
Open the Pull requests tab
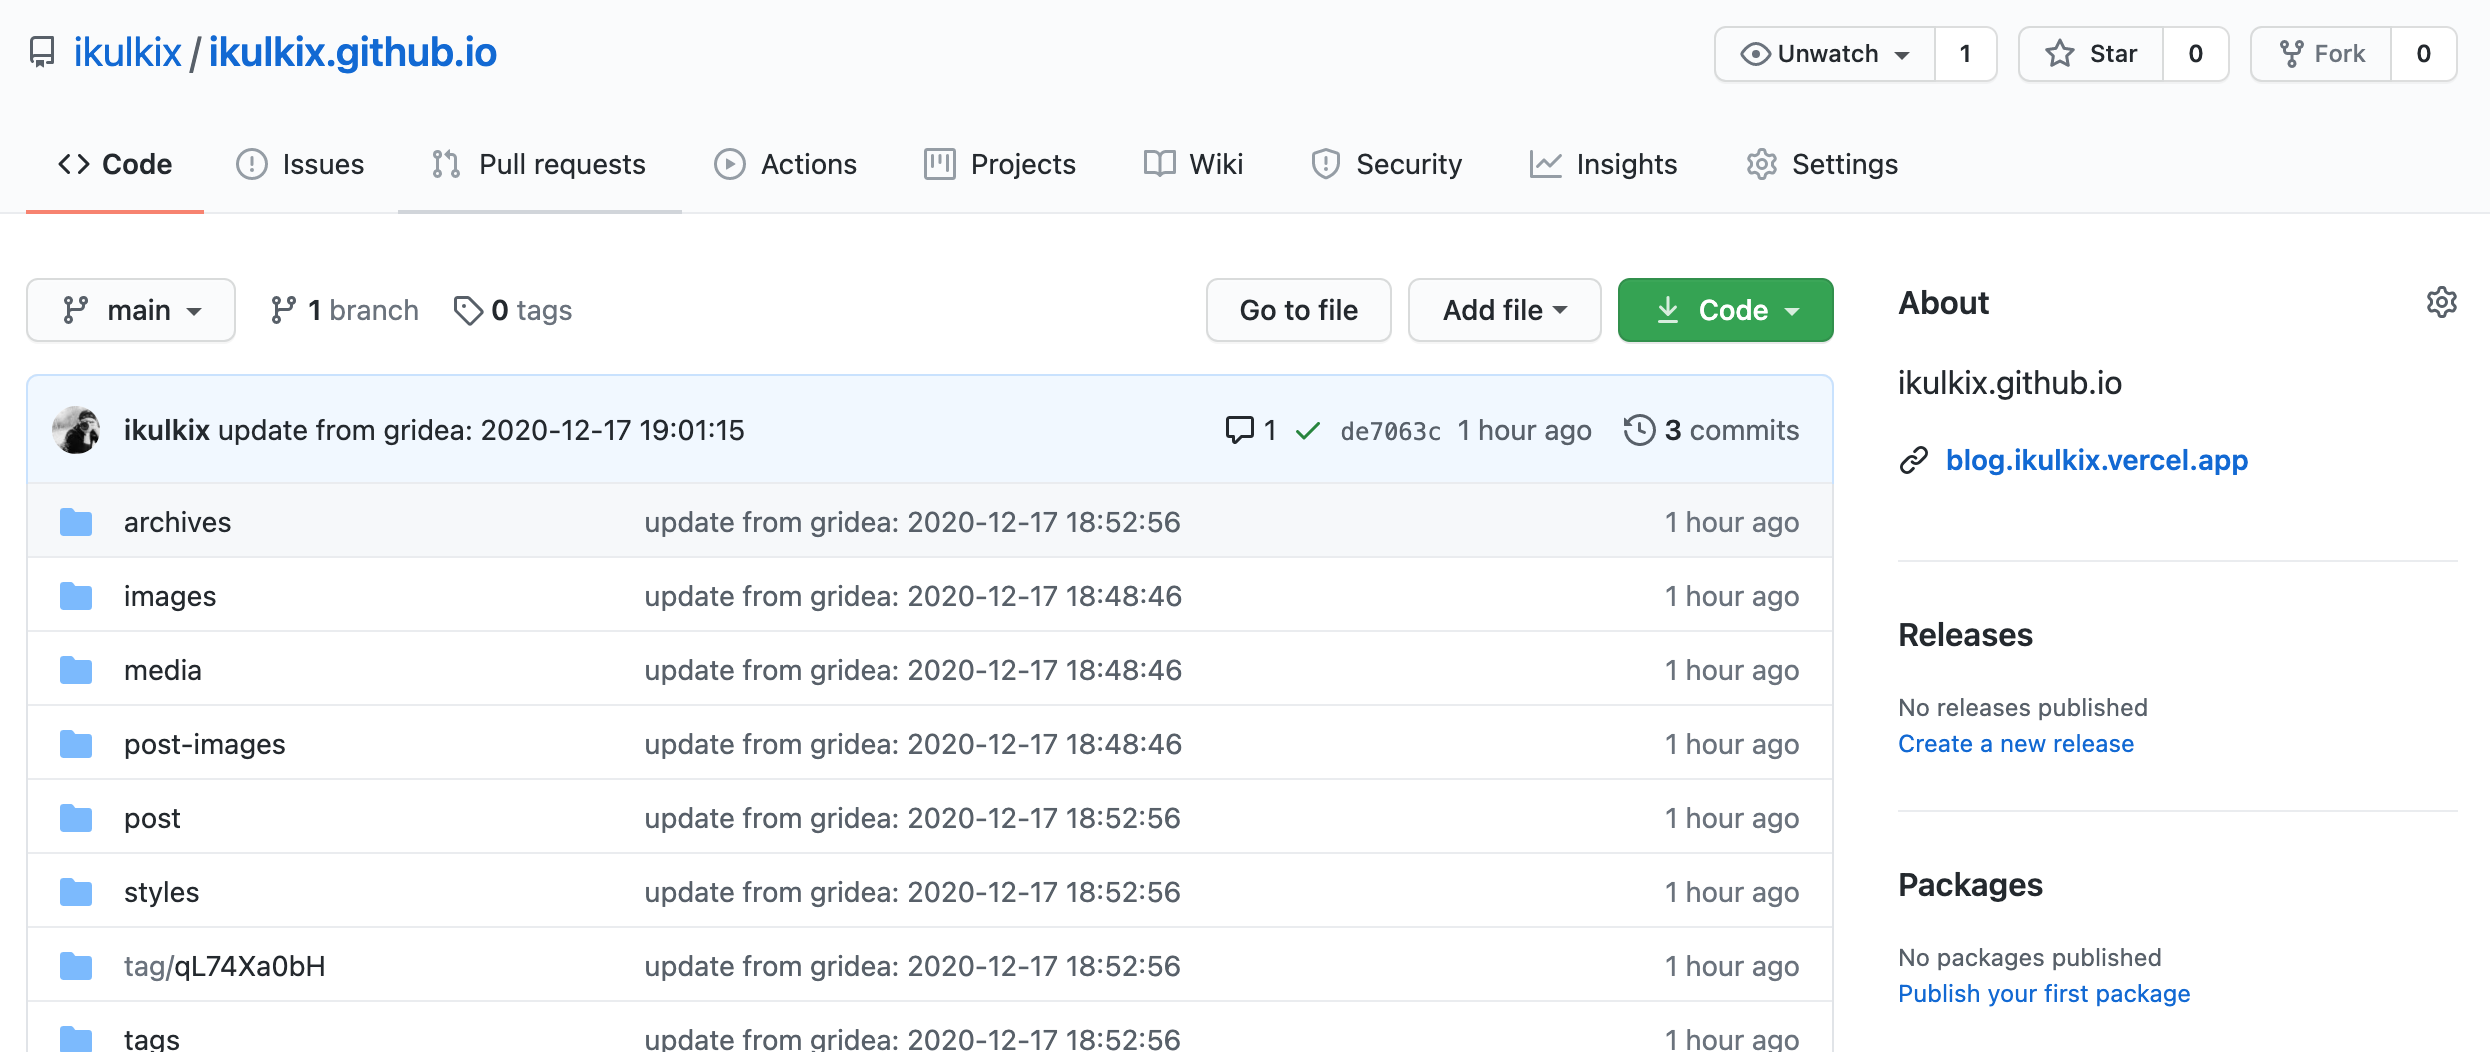pyautogui.click(x=540, y=164)
